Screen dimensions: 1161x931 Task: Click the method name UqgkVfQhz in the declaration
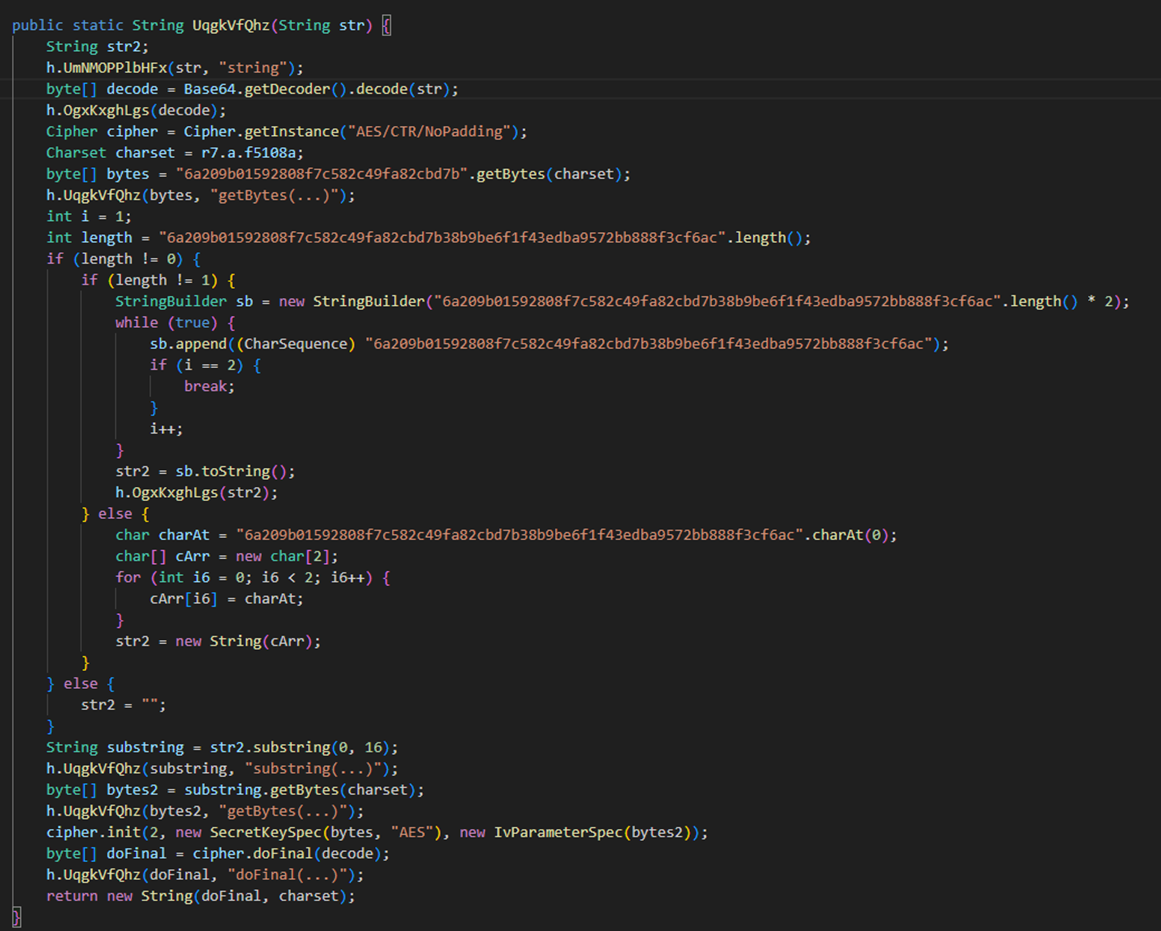coord(231,25)
